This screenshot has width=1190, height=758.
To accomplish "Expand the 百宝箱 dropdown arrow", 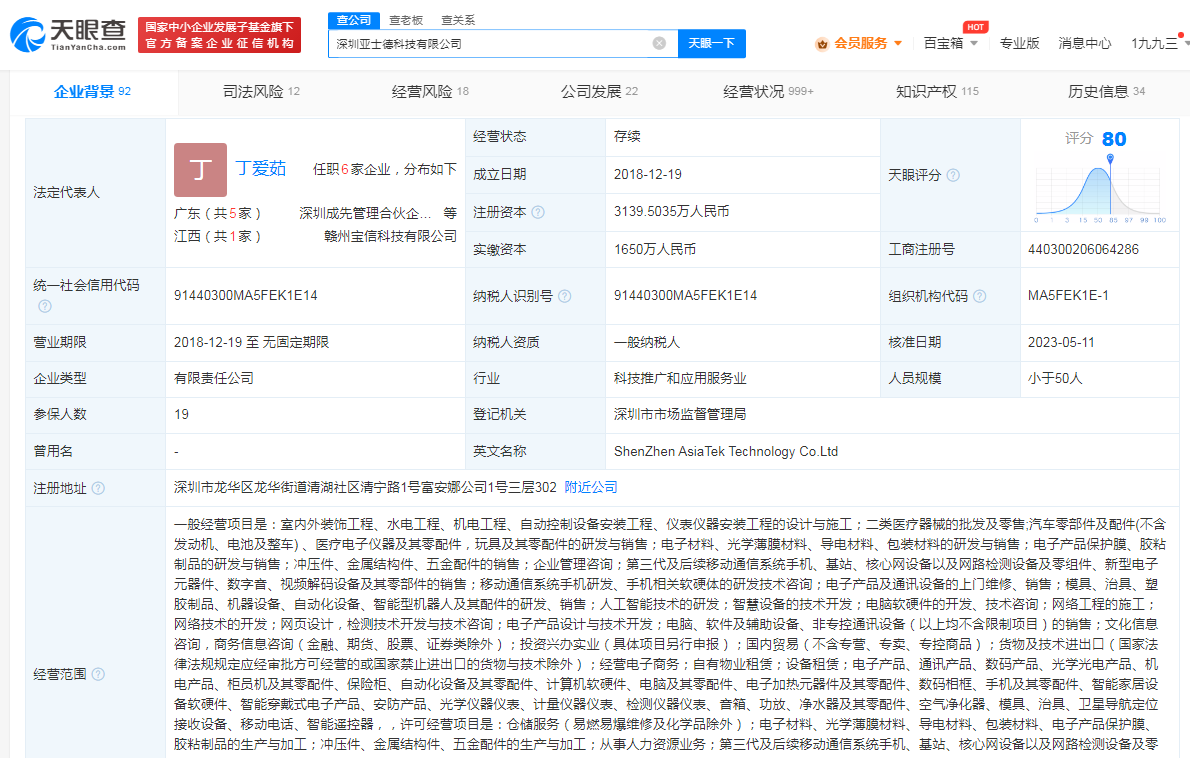I will click(x=974, y=43).
